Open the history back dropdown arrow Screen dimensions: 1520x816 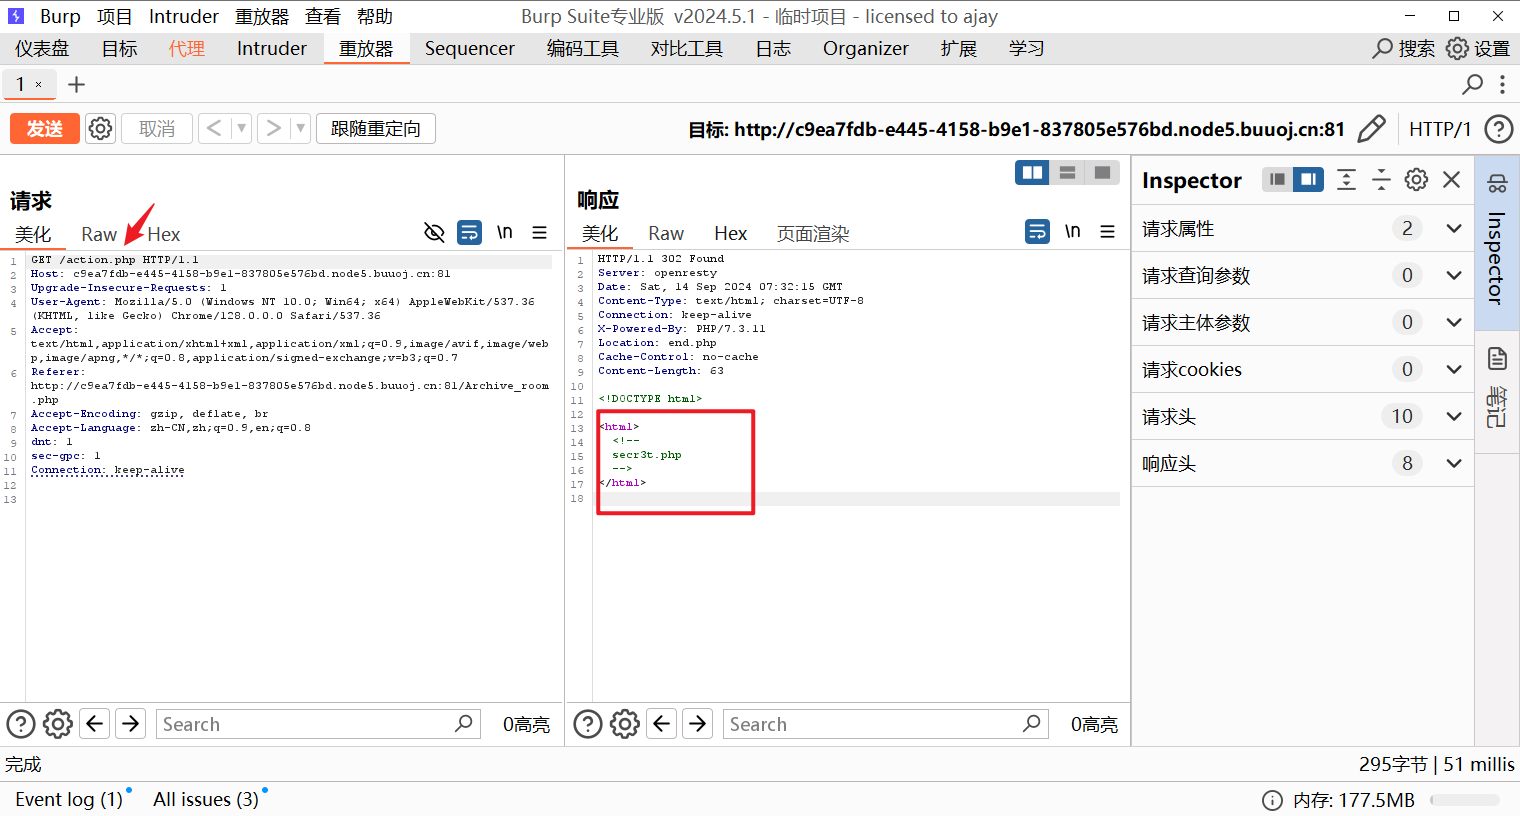[x=241, y=129]
